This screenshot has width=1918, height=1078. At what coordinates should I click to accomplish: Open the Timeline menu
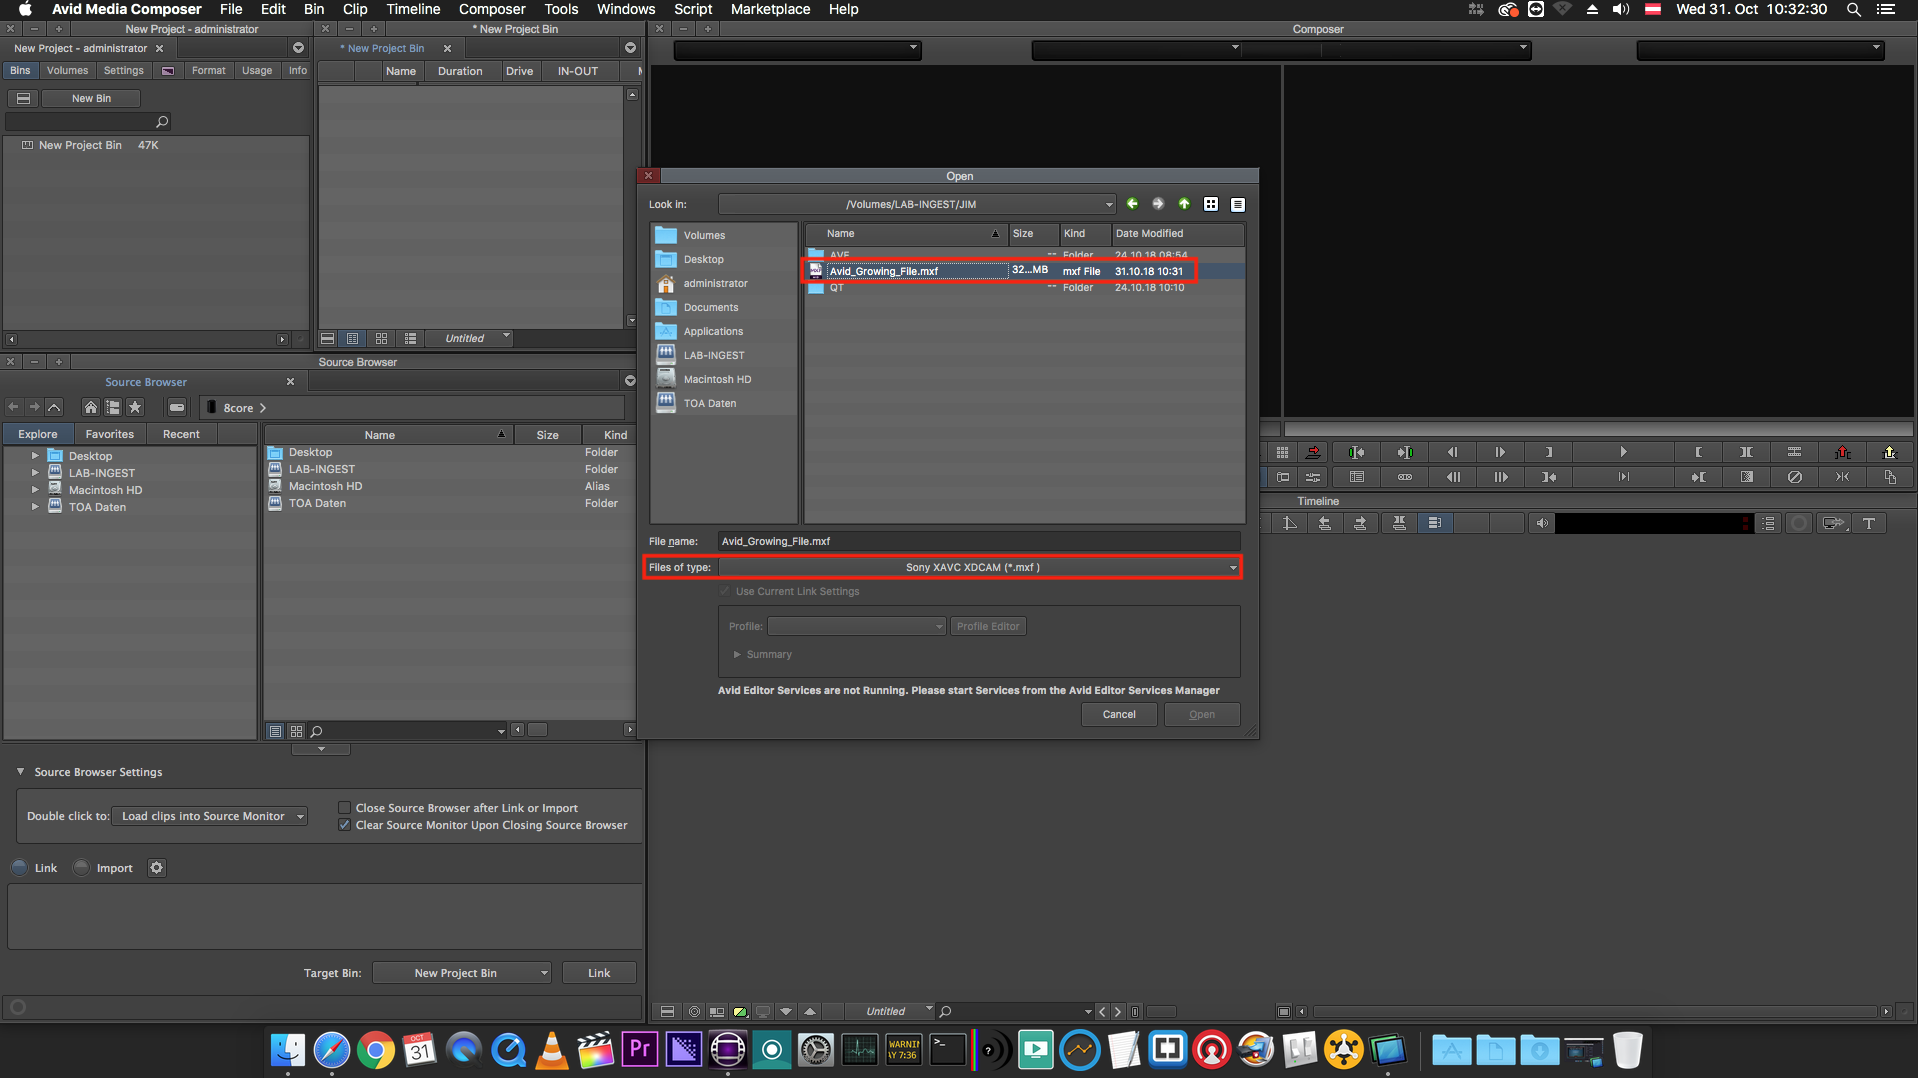click(x=413, y=9)
